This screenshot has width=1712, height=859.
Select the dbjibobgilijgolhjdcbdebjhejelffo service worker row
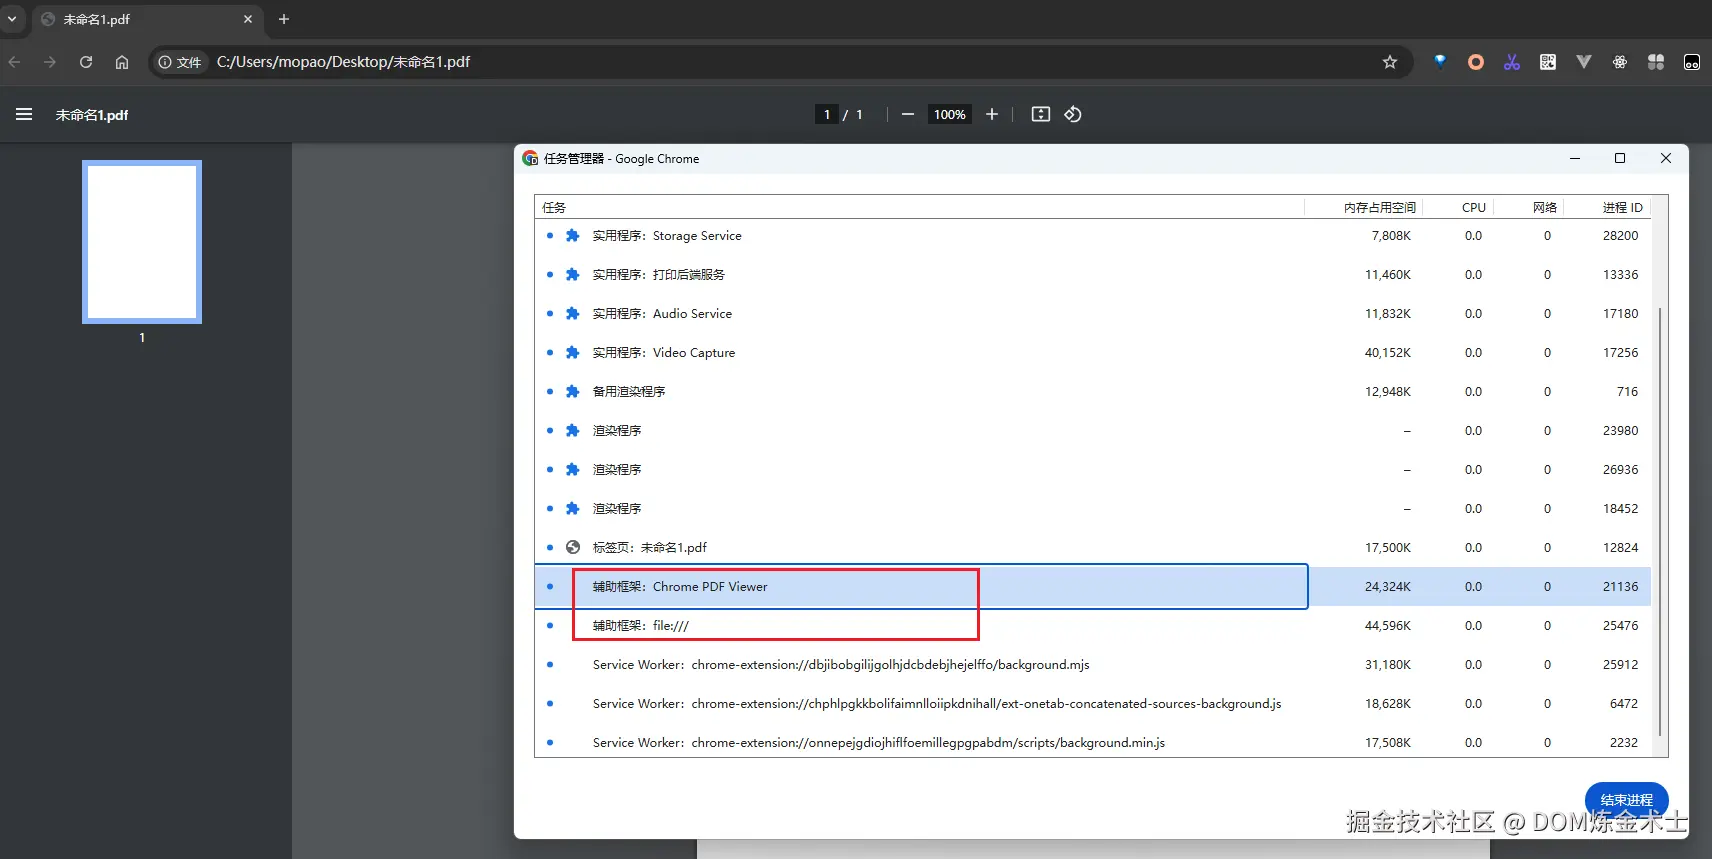(x=1093, y=665)
